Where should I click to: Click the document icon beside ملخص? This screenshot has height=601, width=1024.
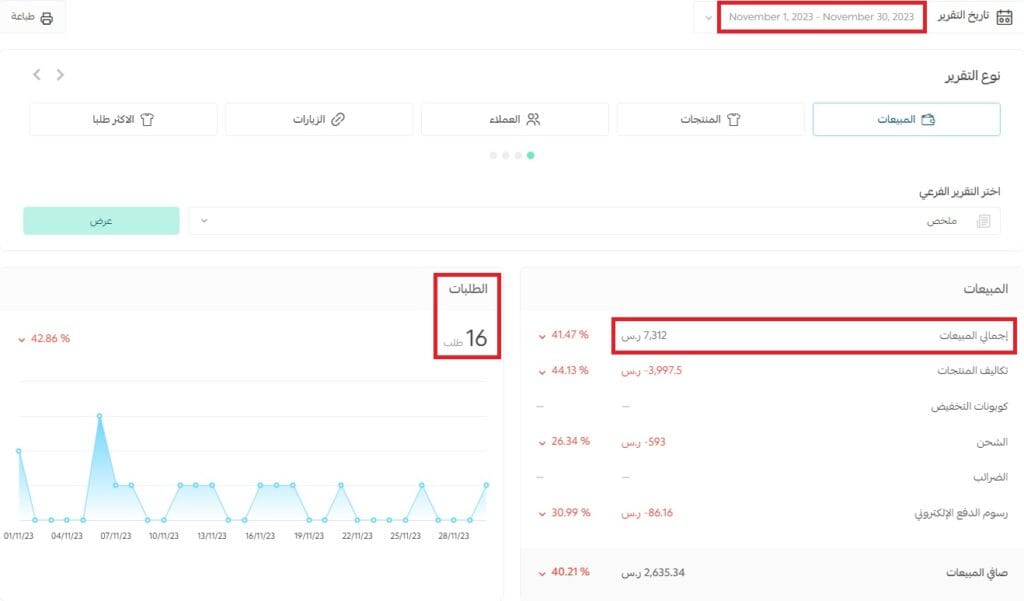[984, 221]
